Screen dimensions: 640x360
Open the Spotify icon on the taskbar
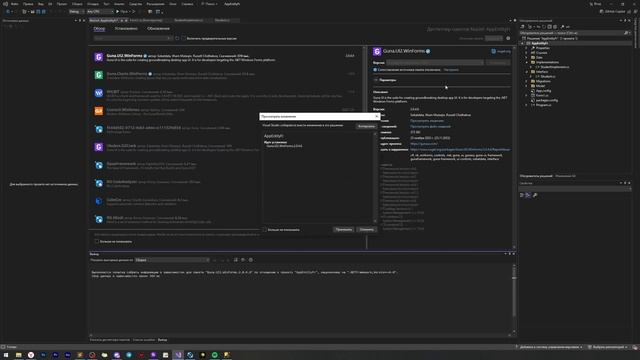pos(215,355)
